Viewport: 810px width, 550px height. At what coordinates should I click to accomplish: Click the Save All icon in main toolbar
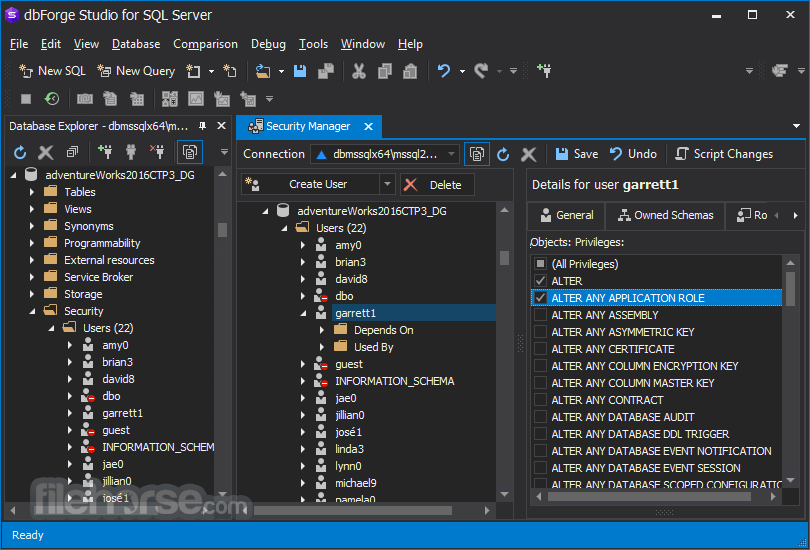[x=325, y=71]
